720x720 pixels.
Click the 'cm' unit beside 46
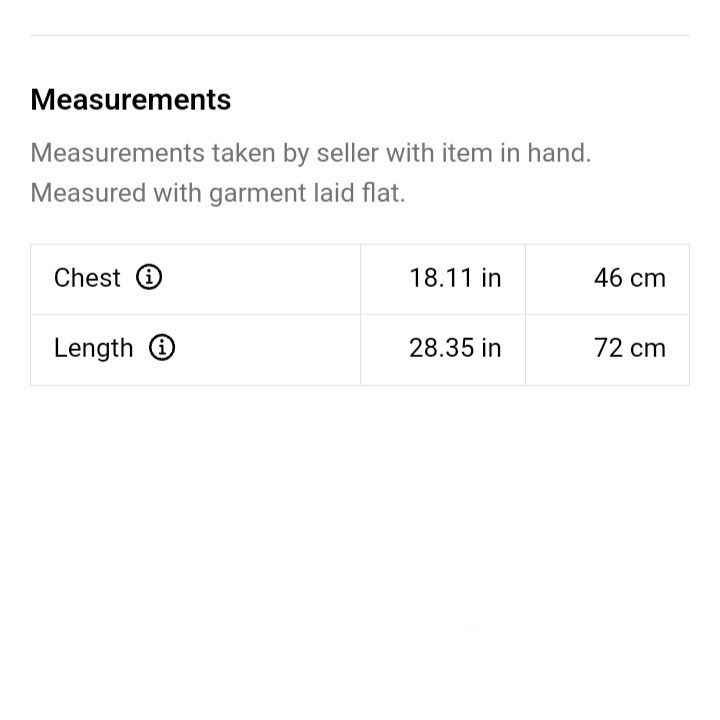pos(648,279)
